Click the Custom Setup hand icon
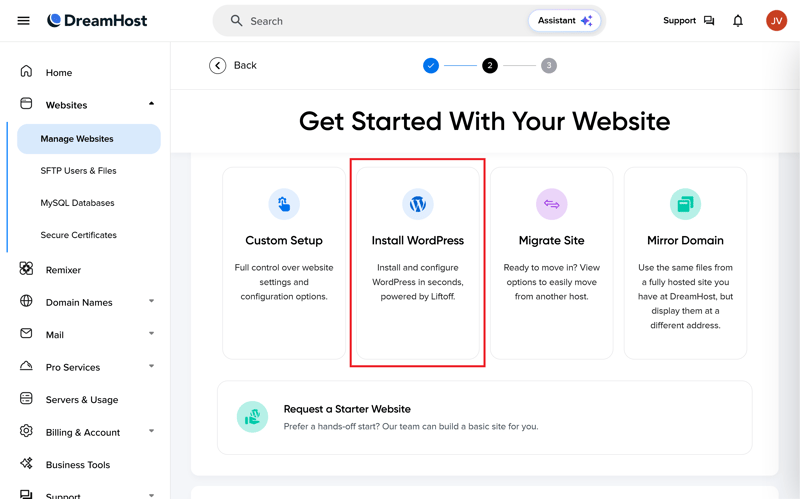Image resolution: width=800 pixels, height=499 pixels. click(284, 204)
